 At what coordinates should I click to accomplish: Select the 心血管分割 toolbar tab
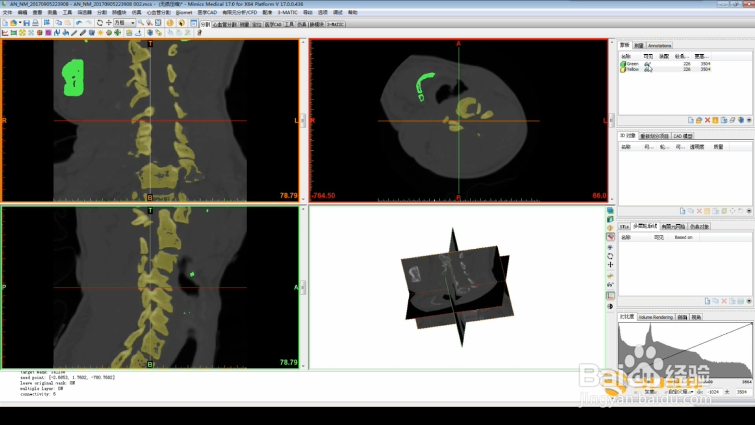[224, 24]
